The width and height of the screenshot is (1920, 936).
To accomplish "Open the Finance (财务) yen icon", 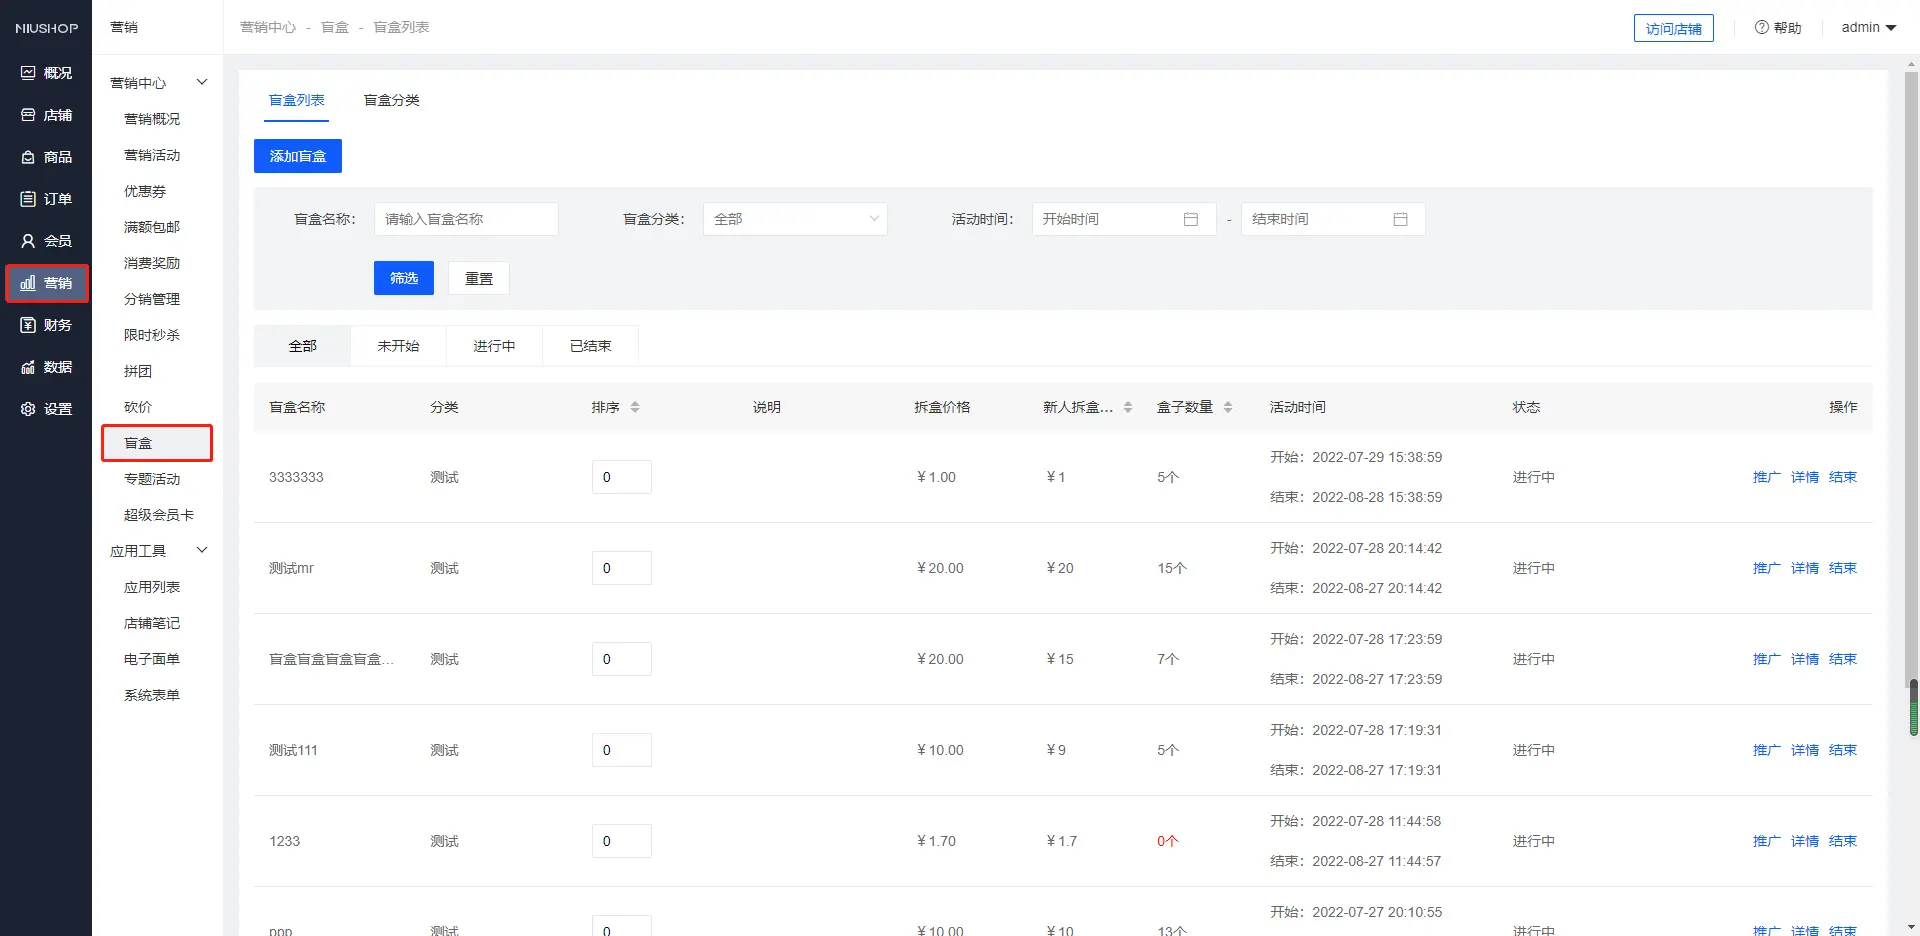I will [28, 325].
